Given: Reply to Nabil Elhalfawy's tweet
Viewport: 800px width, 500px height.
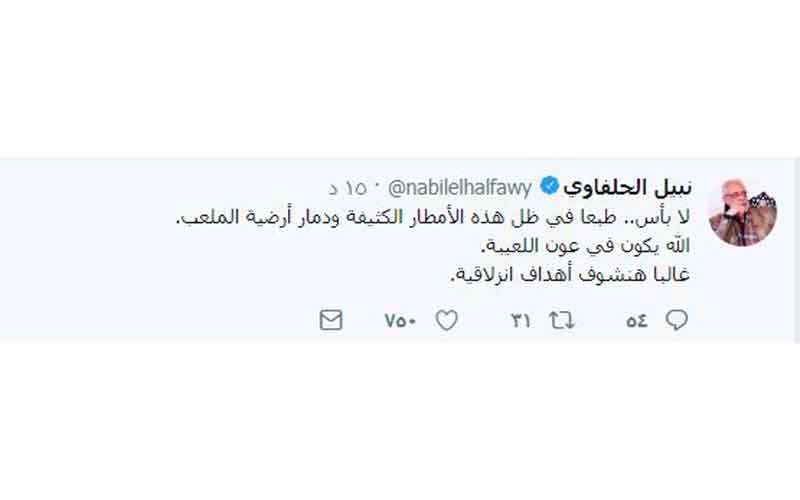Looking at the screenshot, I should coord(678,320).
